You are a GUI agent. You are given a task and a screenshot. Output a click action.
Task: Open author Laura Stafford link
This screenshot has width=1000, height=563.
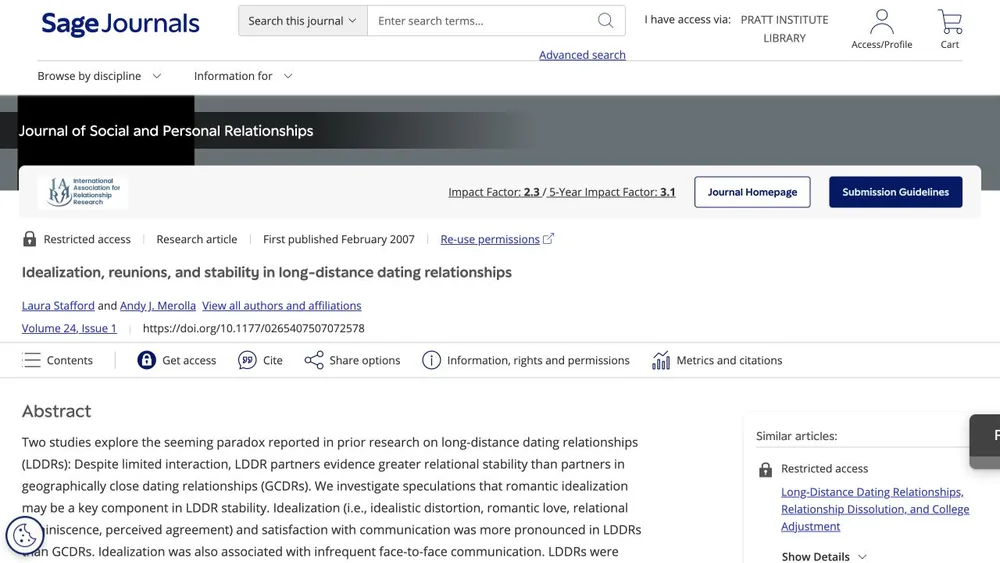click(58, 305)
